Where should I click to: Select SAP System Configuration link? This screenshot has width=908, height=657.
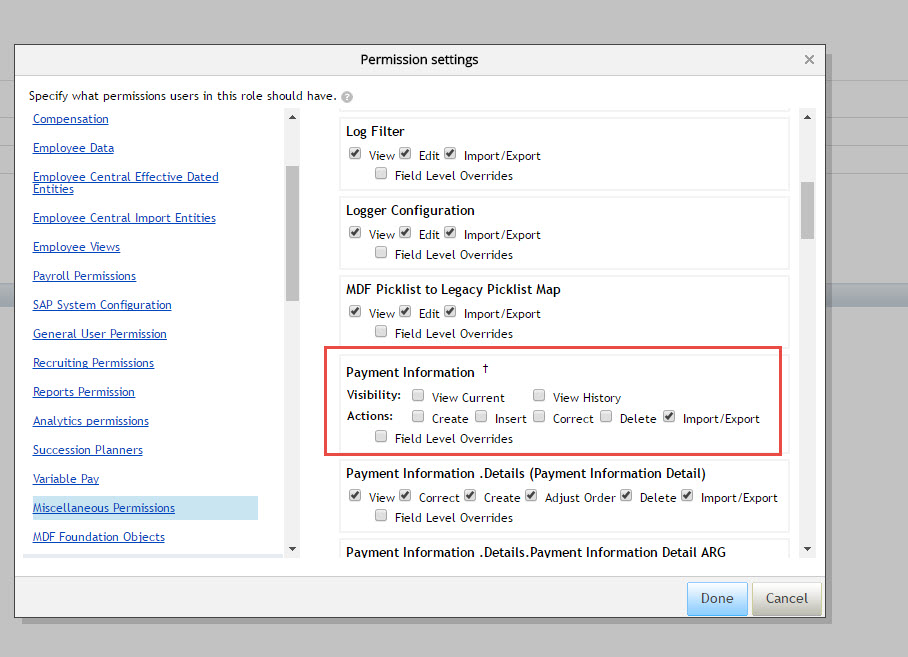point(102,304)
